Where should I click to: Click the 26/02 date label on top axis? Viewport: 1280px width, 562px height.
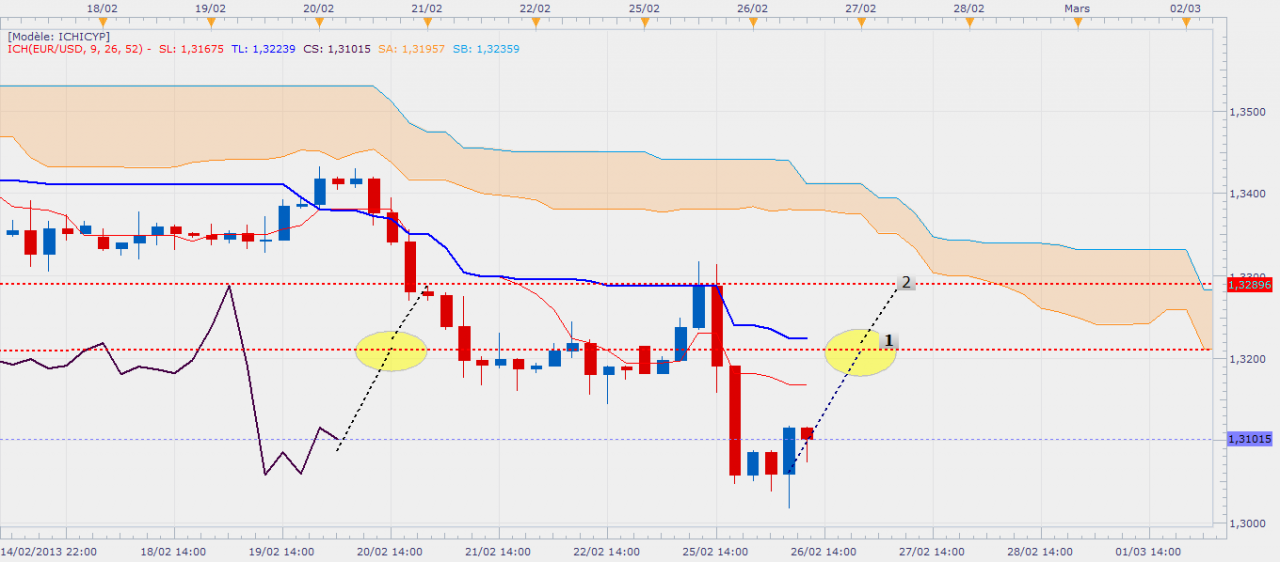(752, 8)
